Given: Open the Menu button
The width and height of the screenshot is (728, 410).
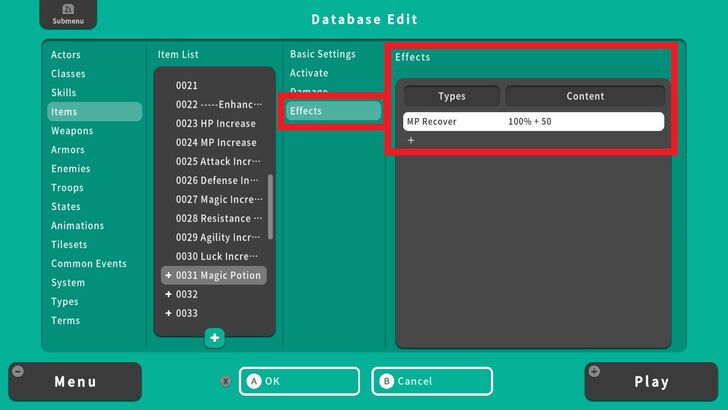Looking at the screenshot, I should pyautogui.click(x=75, y=381).
